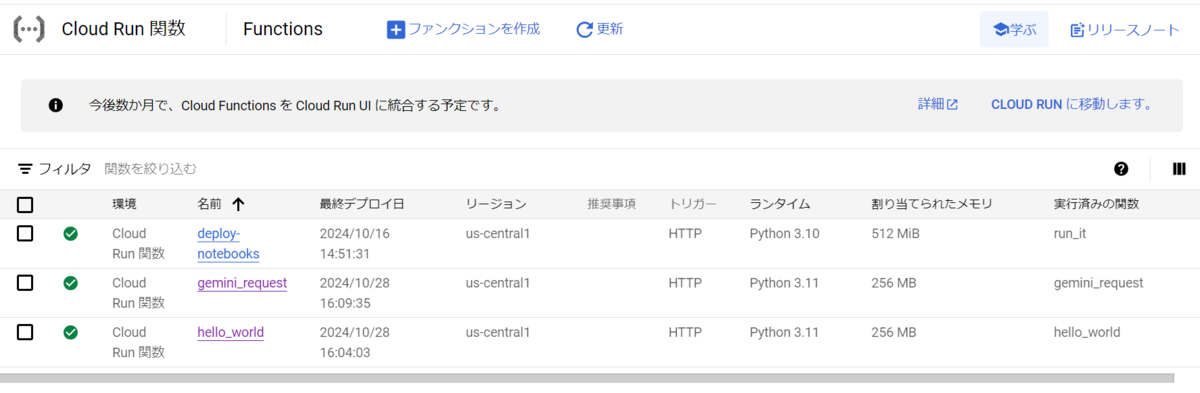The image size is (1200, 393).
Task: Click the green status check for deploy-notebooks
Action: 70,234
